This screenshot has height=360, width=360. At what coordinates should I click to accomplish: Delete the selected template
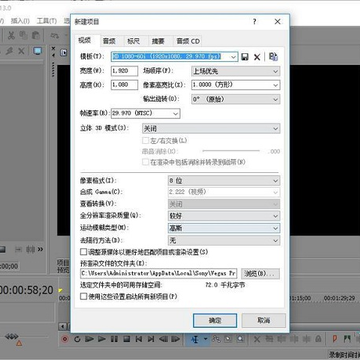(257, 57)
